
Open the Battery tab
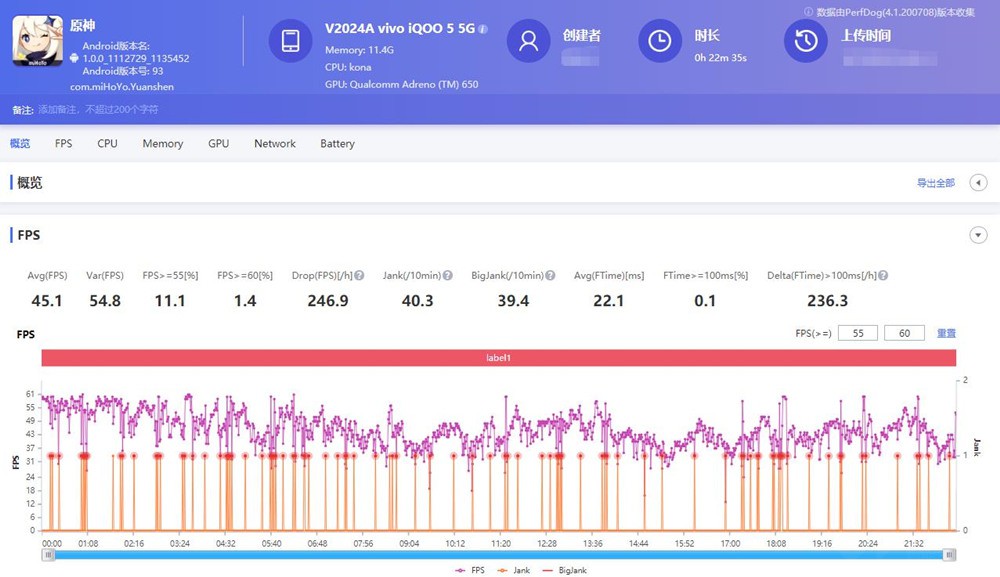tap(337, 143)
